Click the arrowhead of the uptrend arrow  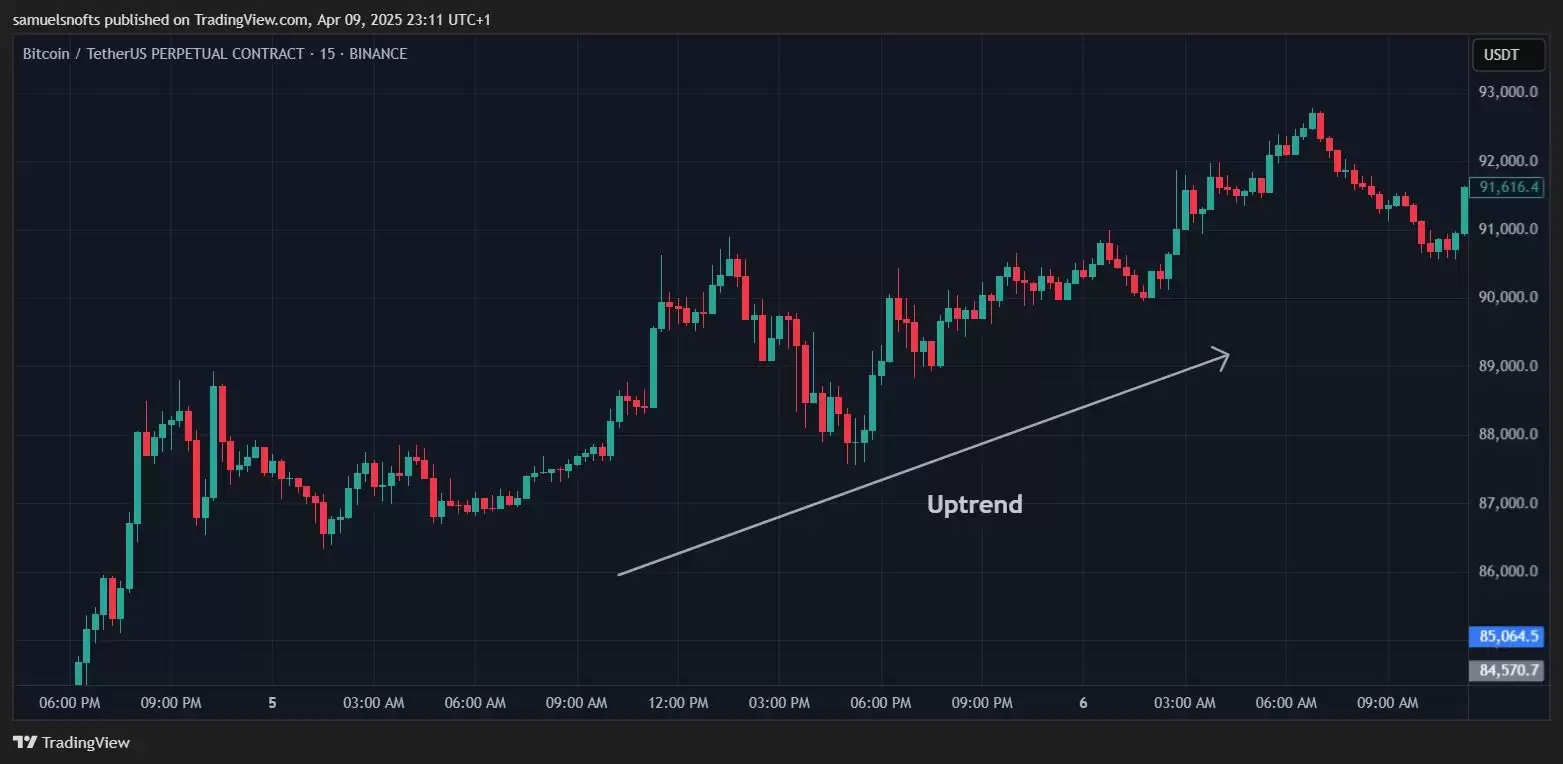pyautogui.click(x=1222, y=355)
